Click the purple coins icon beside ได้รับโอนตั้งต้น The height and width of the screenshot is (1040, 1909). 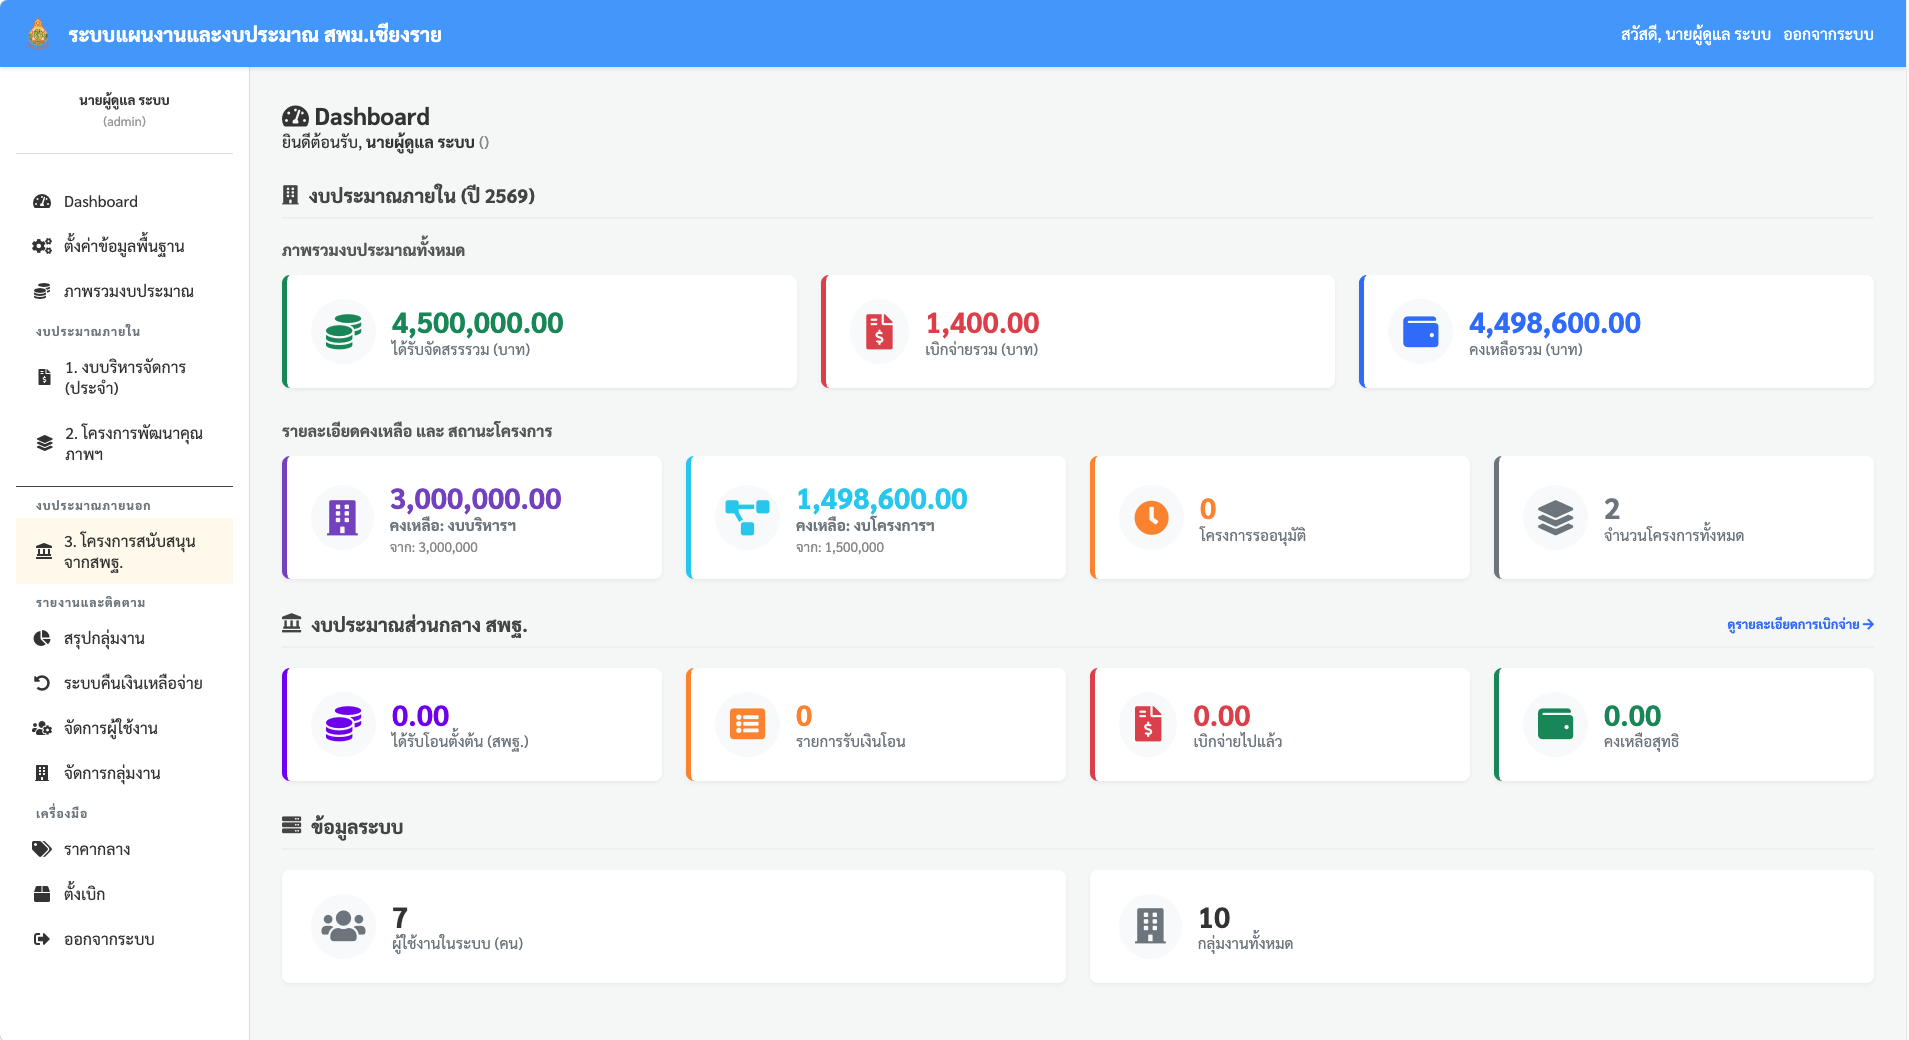click(x=343, y=724)
